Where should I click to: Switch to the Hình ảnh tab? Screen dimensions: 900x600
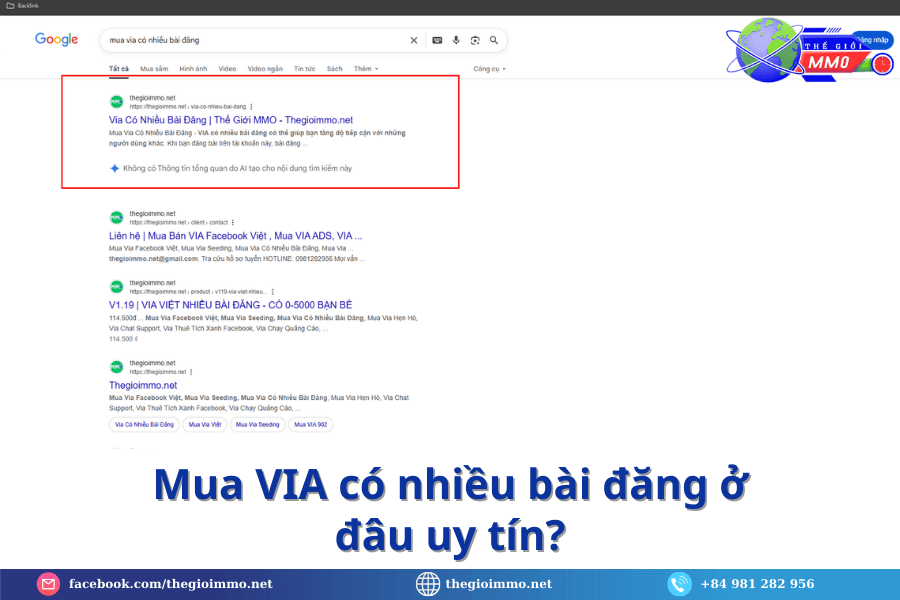193,69
